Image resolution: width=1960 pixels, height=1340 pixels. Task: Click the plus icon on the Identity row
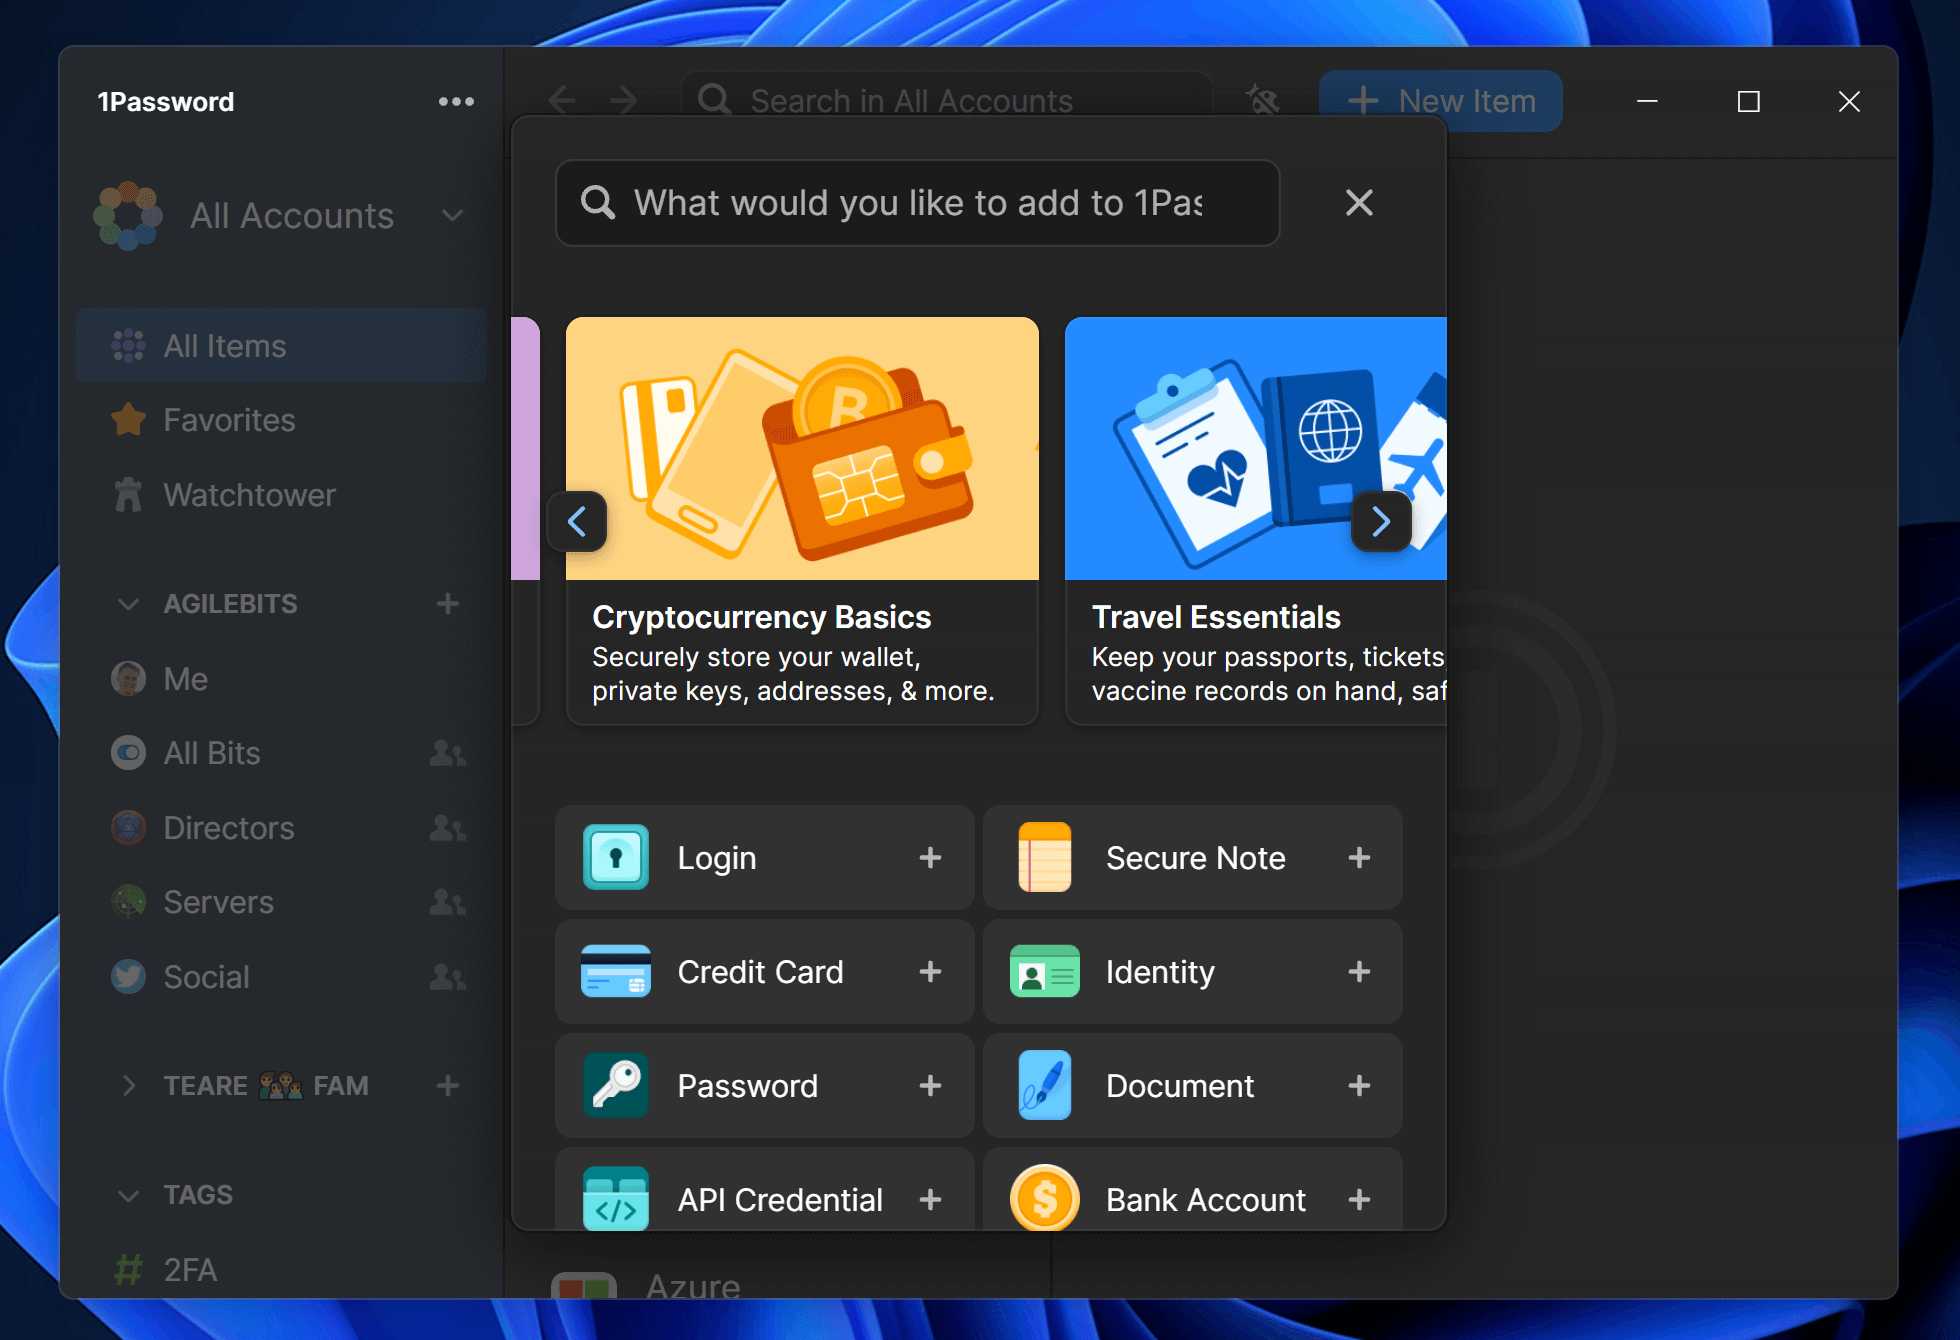(x=1359, y=972)
